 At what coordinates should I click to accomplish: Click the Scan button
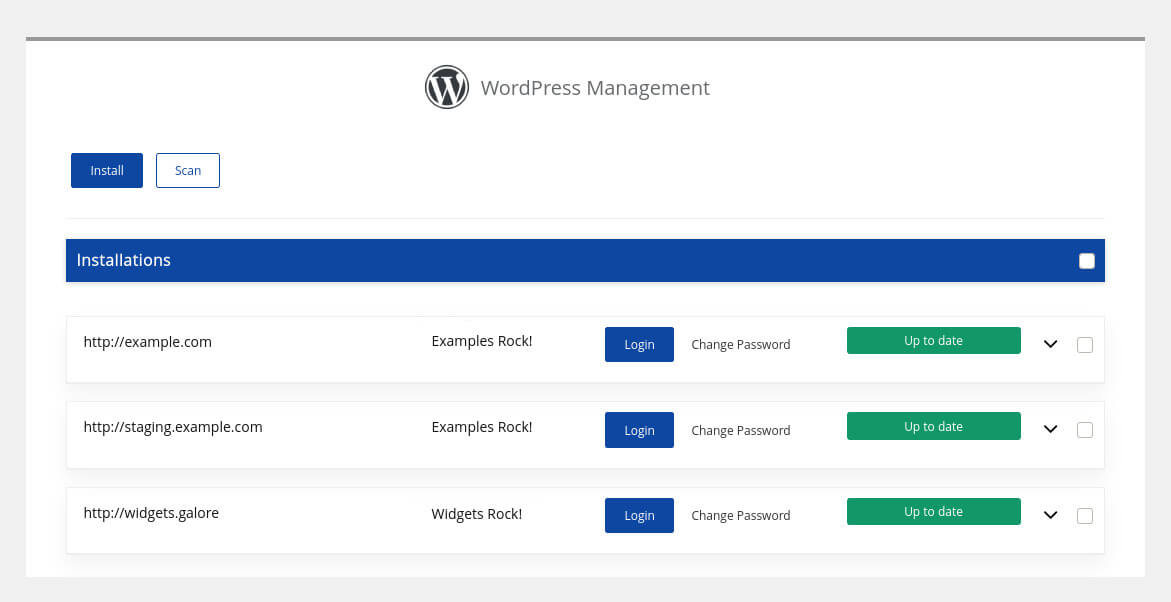pos(187,170)
